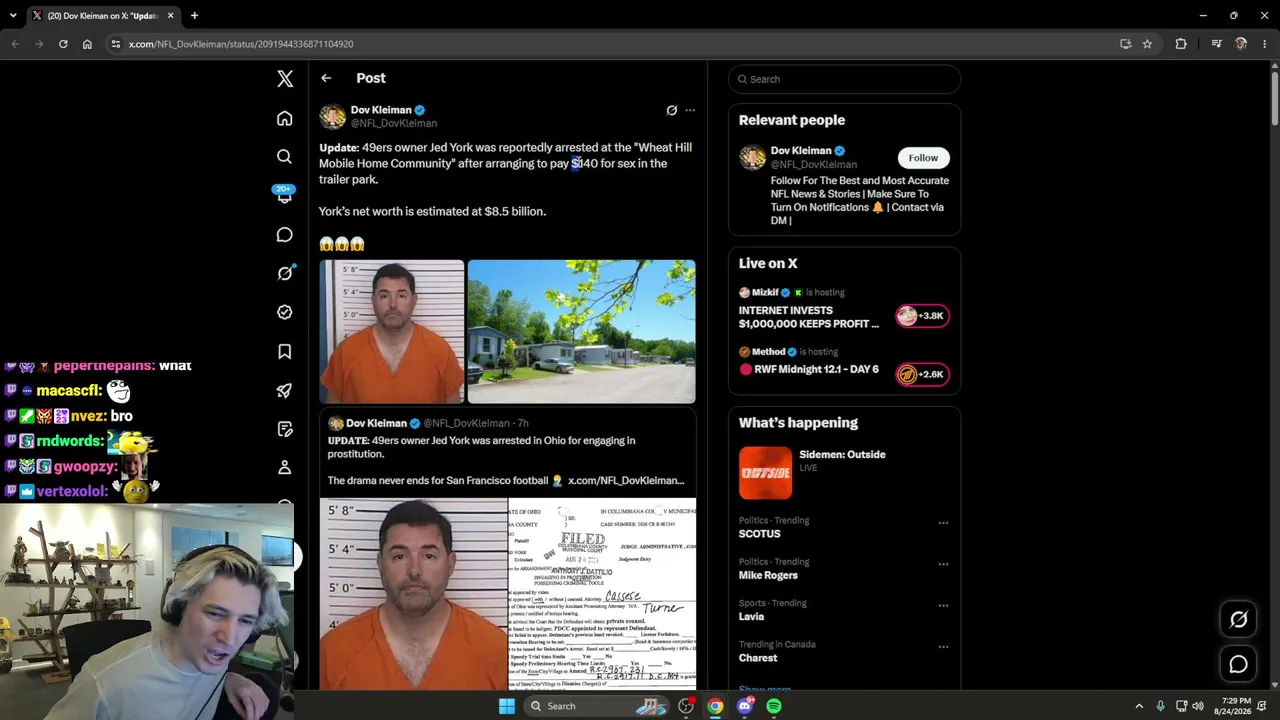1280x720 pixels.
Task: View site information in the address bar
Action: click(x=116, y=44)
